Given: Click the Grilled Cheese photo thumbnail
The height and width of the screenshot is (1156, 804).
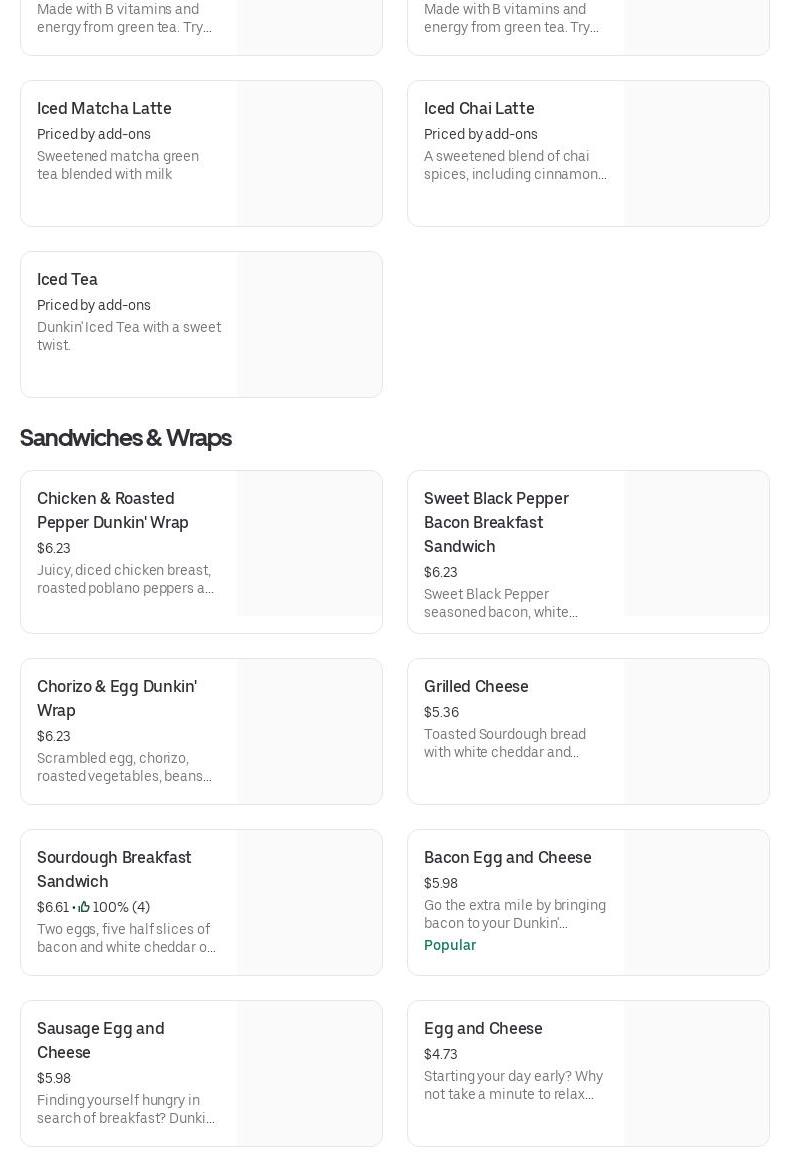Looking at the screenshot, I should point(696,731).
